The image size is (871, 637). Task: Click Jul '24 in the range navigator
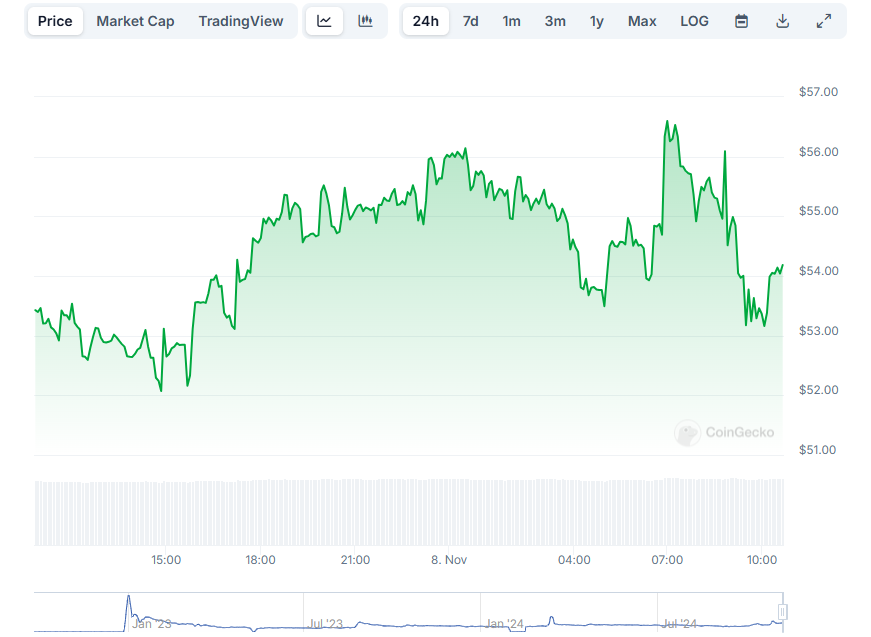click(x=679, y=624)
